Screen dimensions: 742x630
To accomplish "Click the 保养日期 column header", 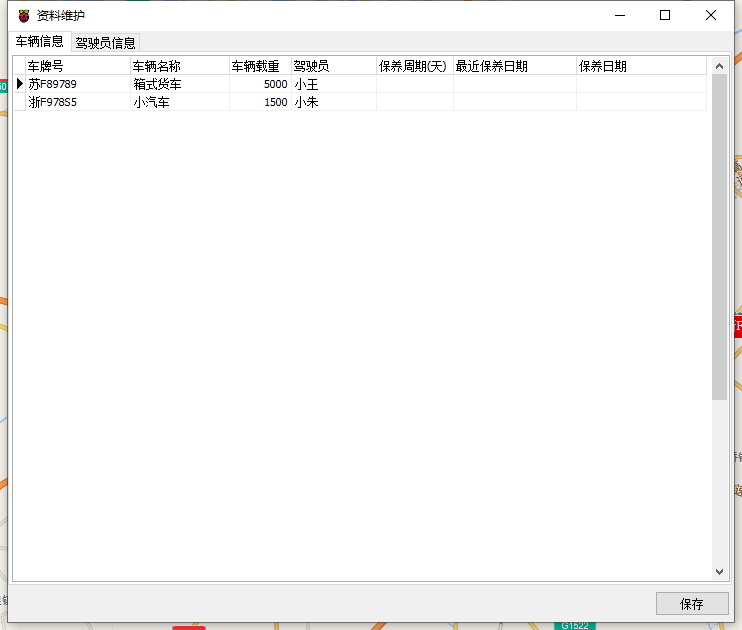I will (x=641, y=66).
